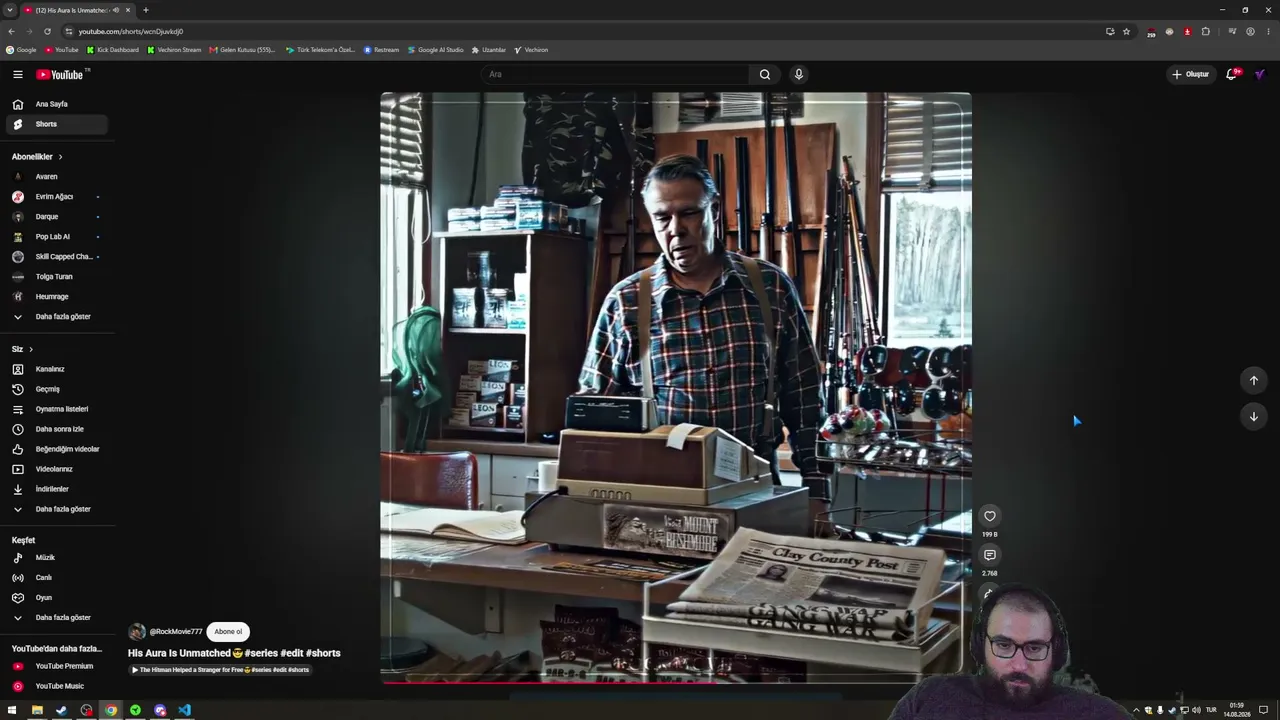Image resolution: width=1280 pixels, height=720 pixels.
Task: Open the Evrim Ağacı subscription channel
Action: pyautogui.click(x=56, y=197)
